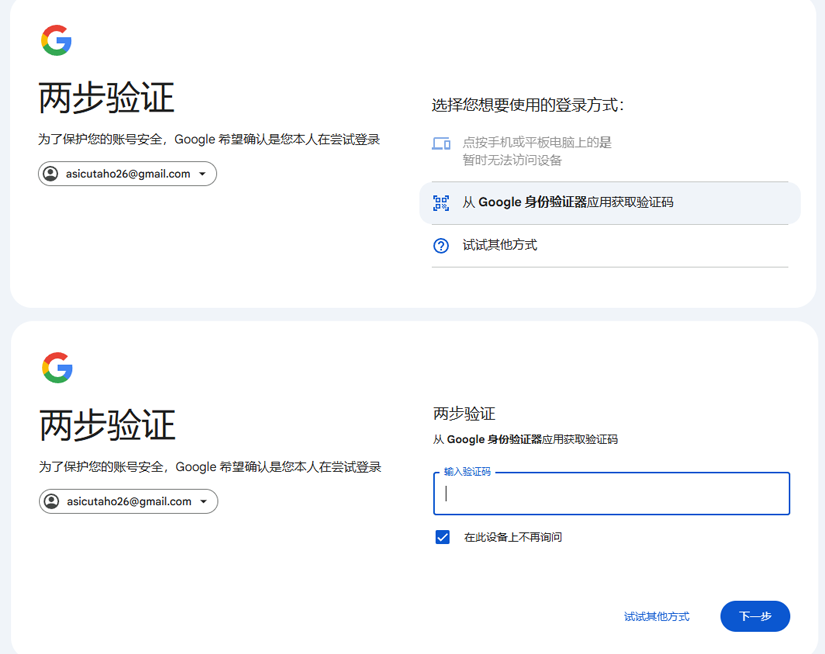Viewport: 825px width, 654px height.
Task: Click the Google logo in the upper card
Action: coord(56,40)
